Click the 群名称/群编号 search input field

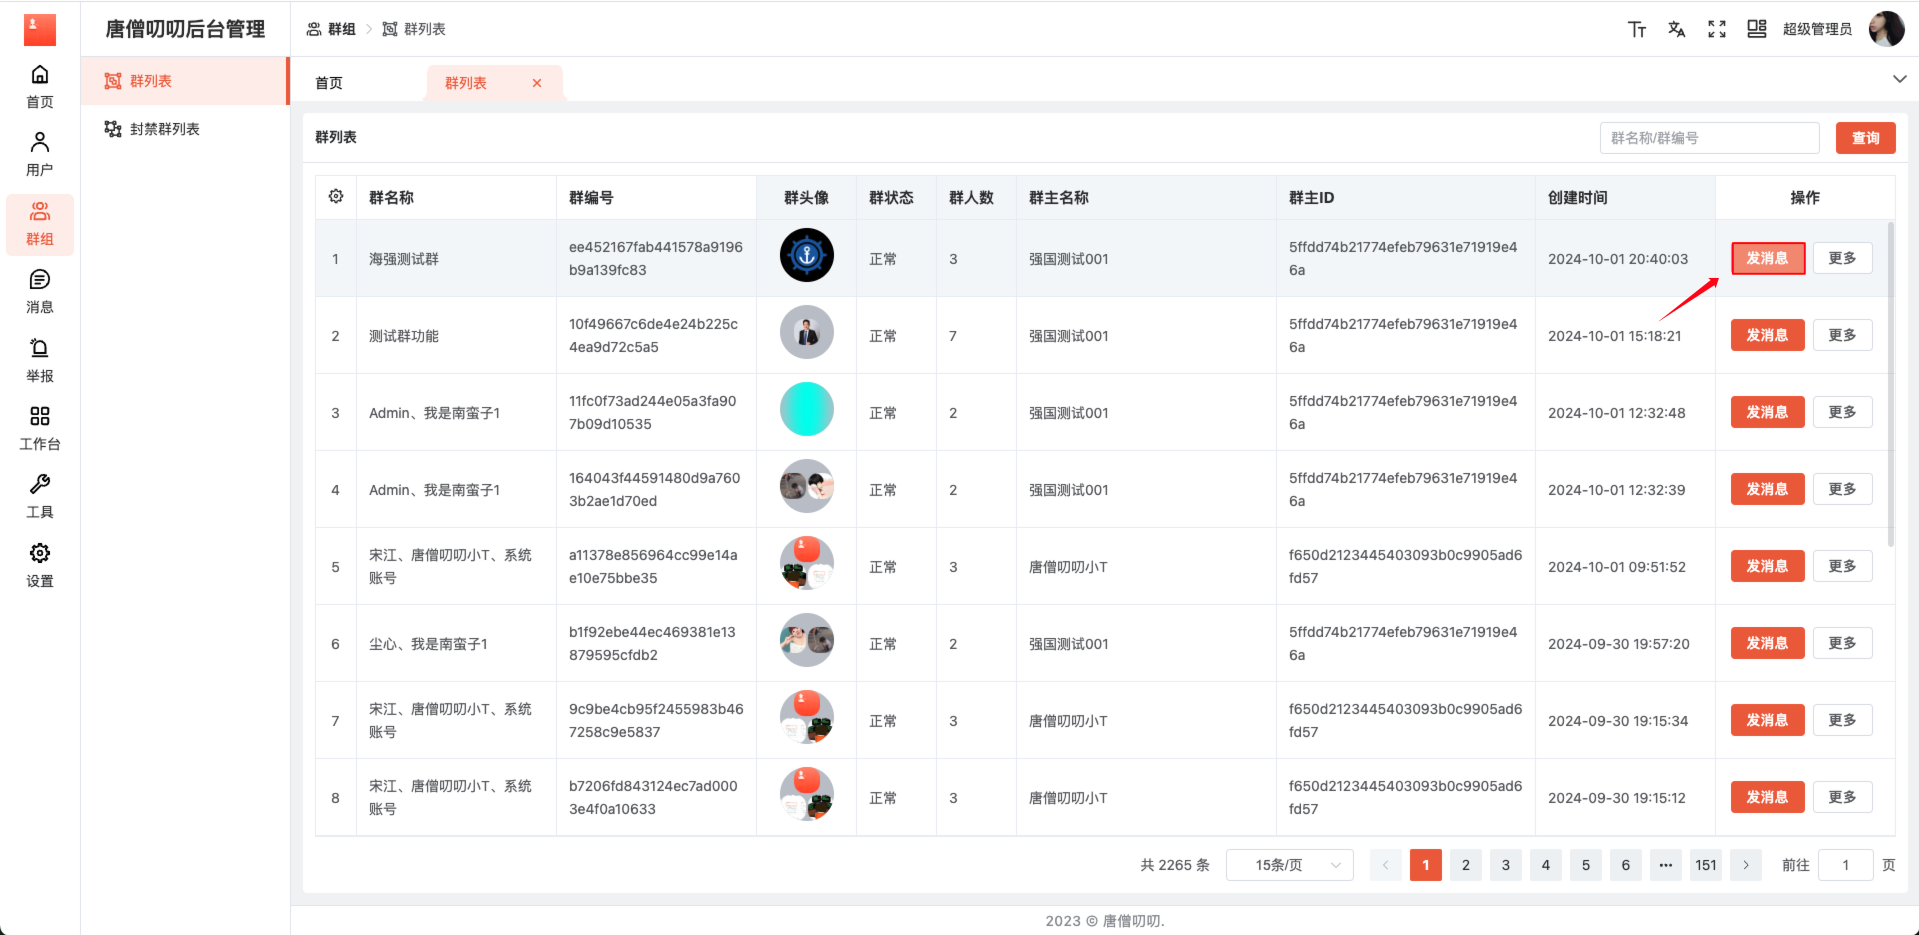point(1708,138)
